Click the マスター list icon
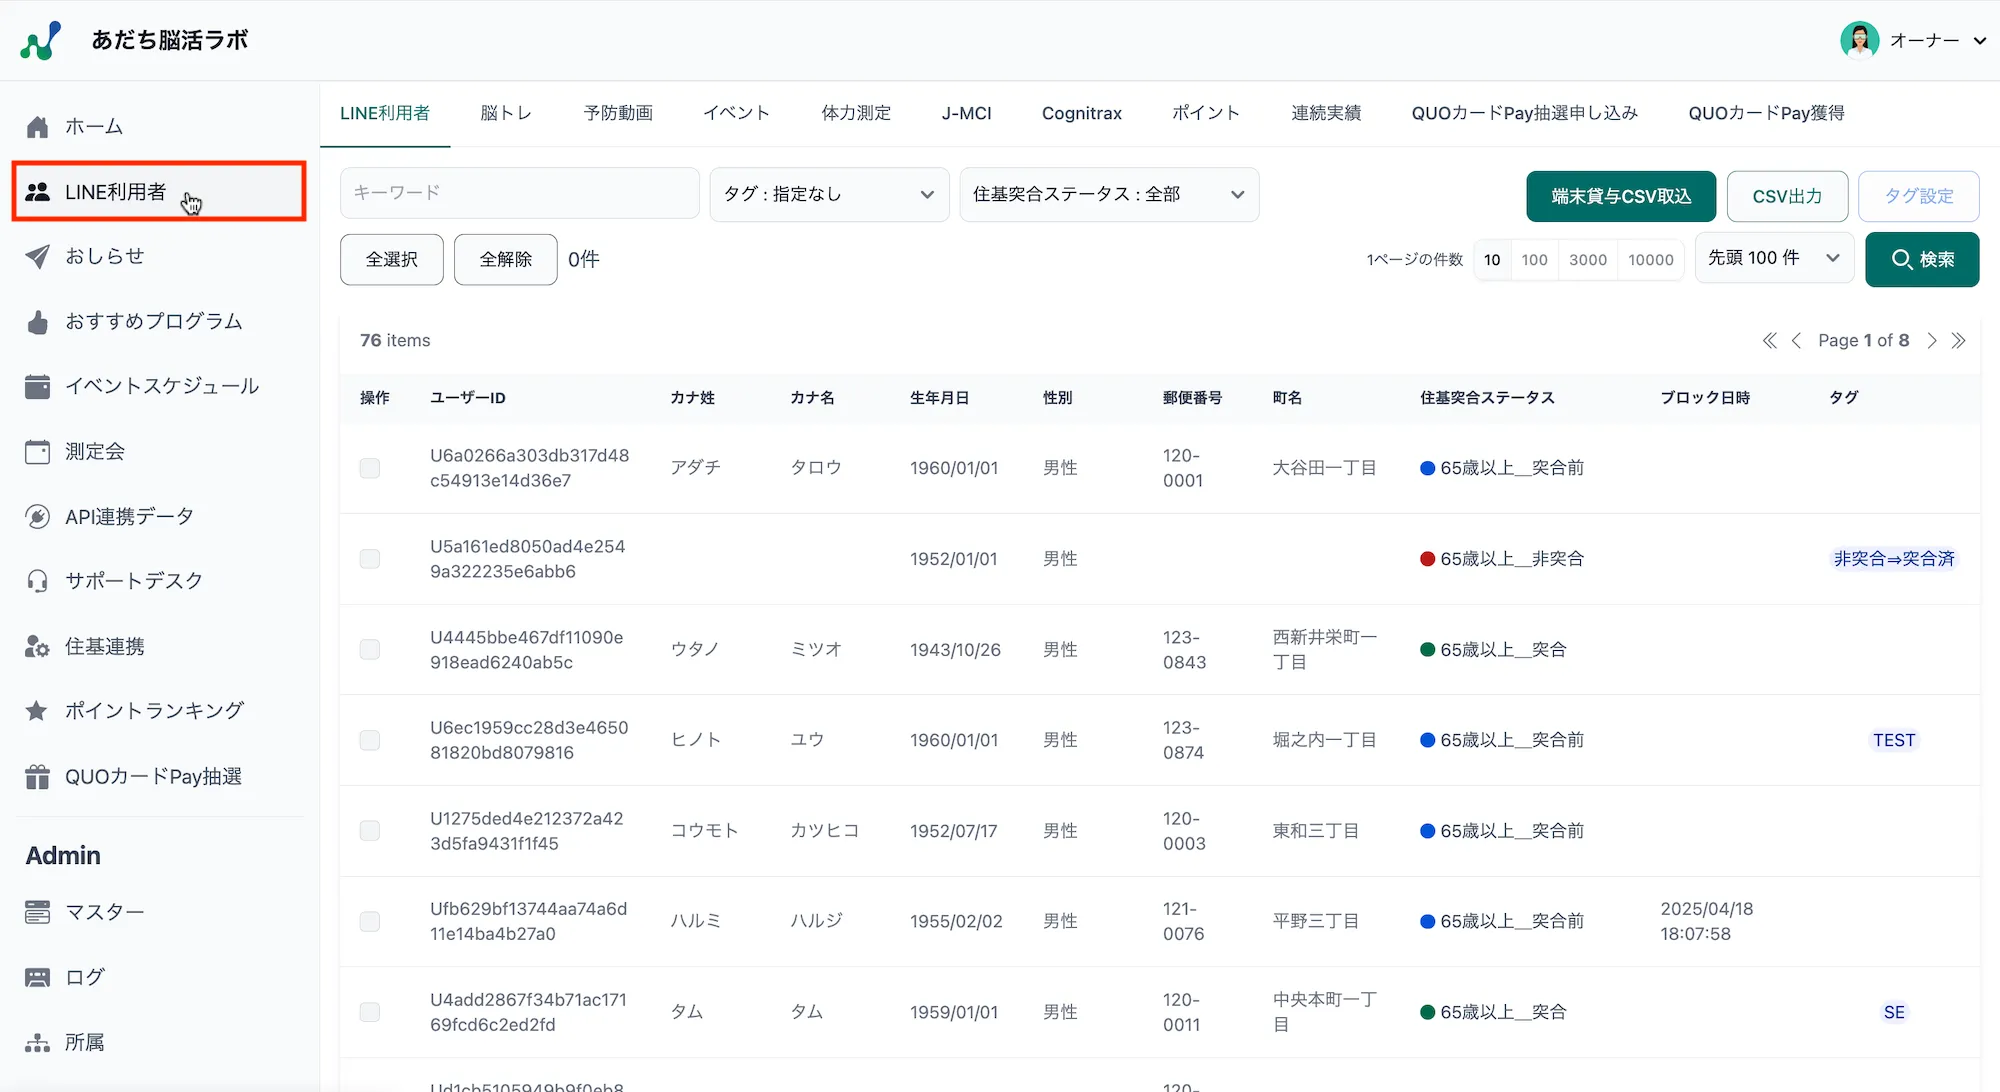2000x1092 pixels. point(37,912)
